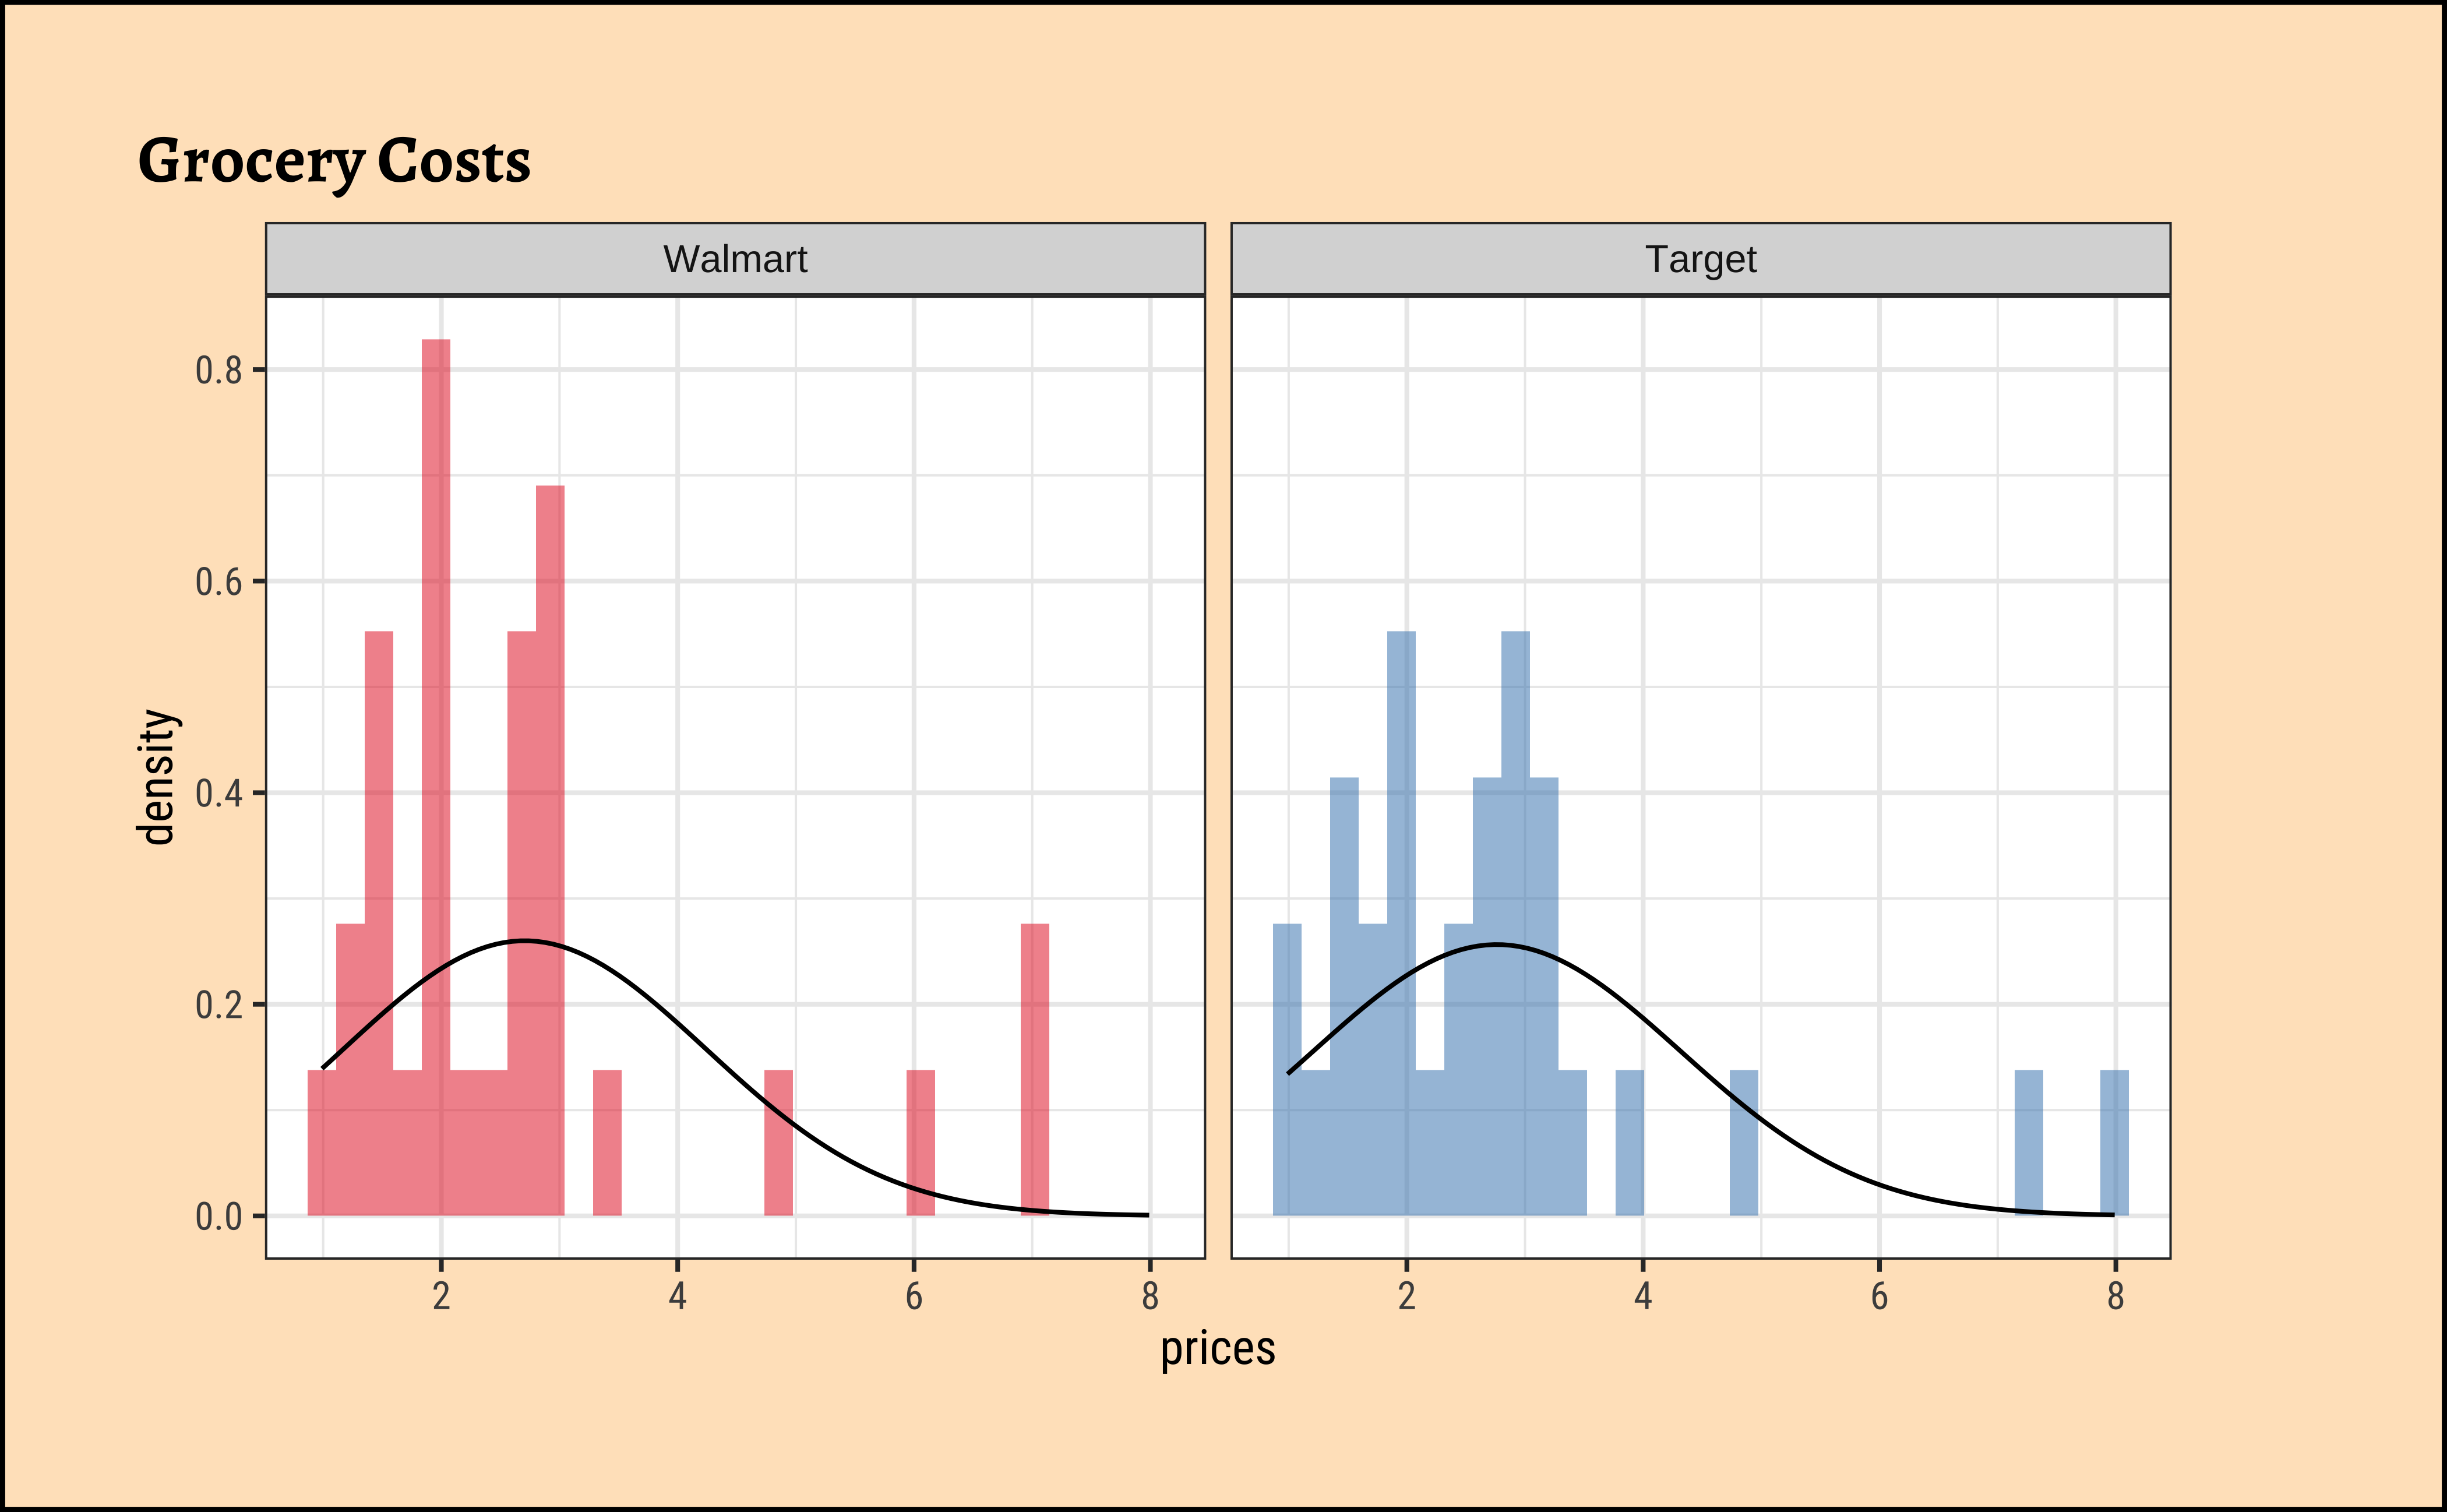Image resolution: width=2447 pixels, height=1512 pixels.
Task: Click the tallest red bar in Walmart panel
Action: 436,700
